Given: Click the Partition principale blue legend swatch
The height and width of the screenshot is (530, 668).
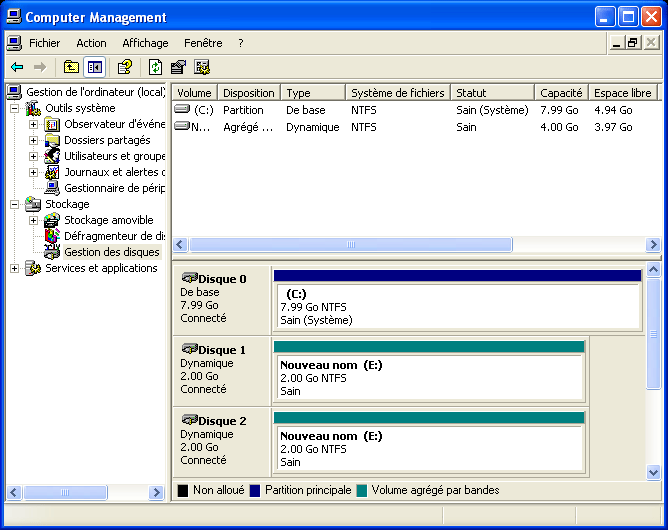Looking at the screenshot, I should pyautogui.click(x=255, y=490).
